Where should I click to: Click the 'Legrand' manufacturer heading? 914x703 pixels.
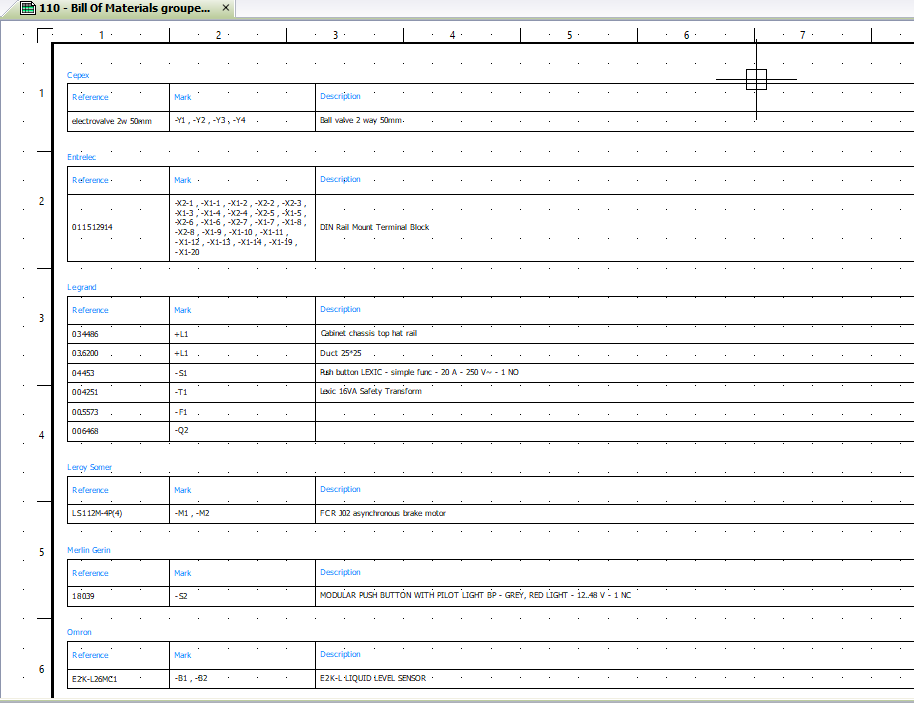(82, 287)
